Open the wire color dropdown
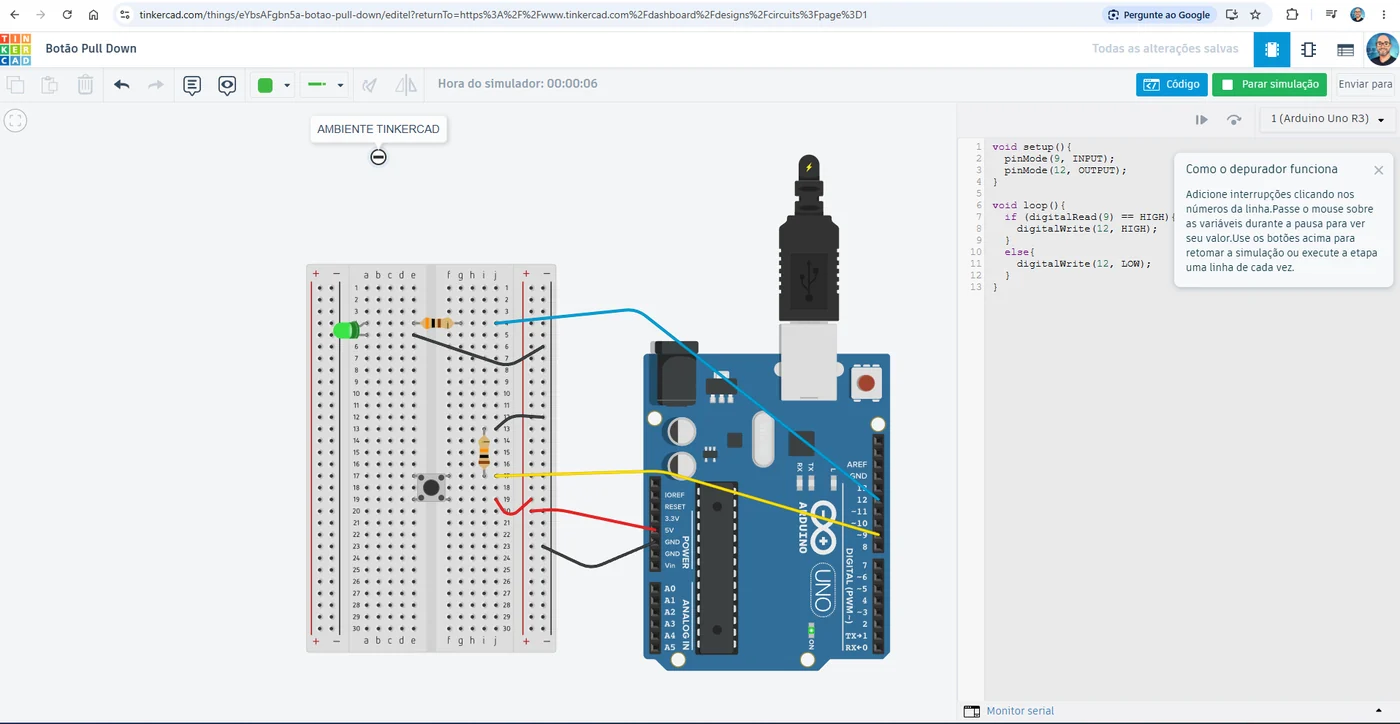 tap(287, 86)
